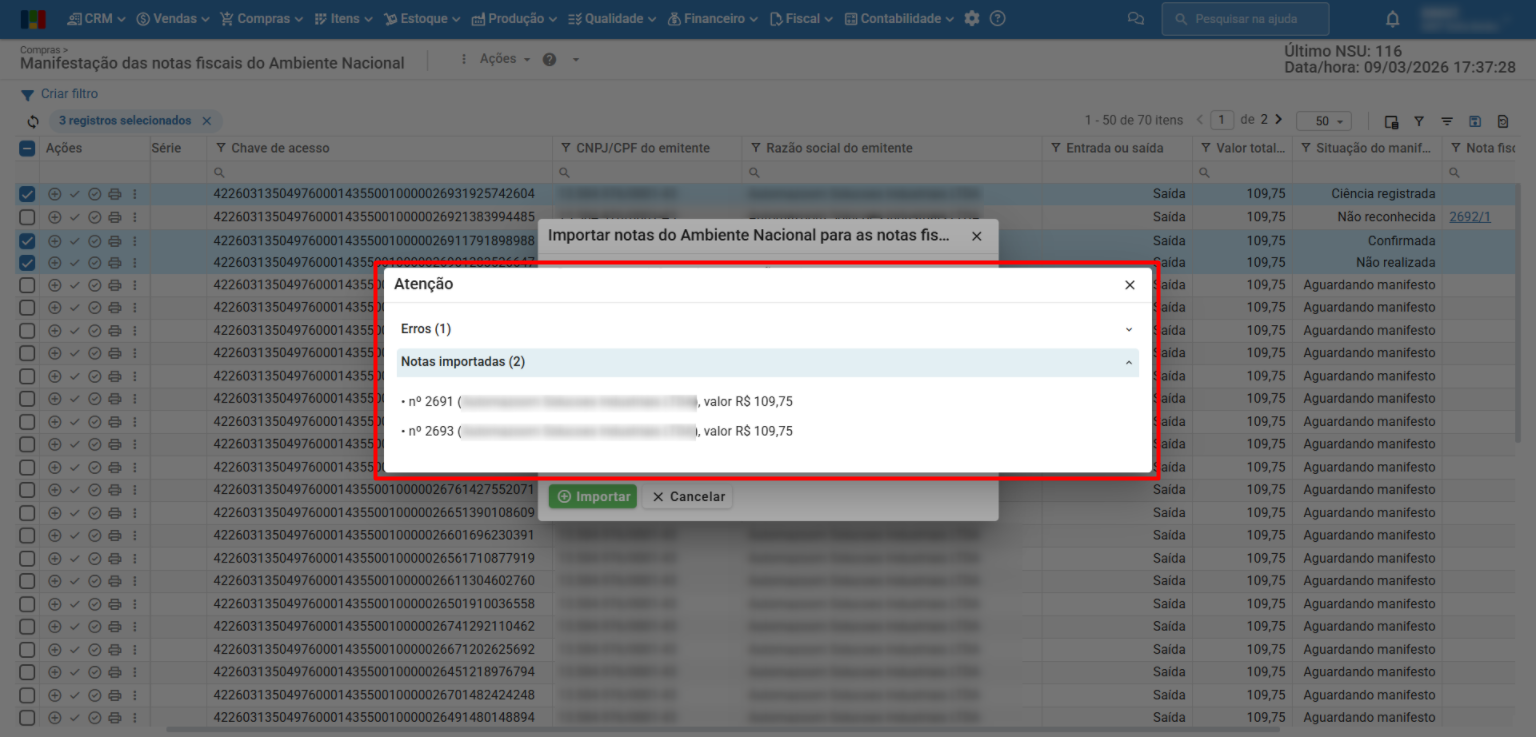Open the Vendas menu
This screenshot has height=737, width=1536.
tap(173, 19)
